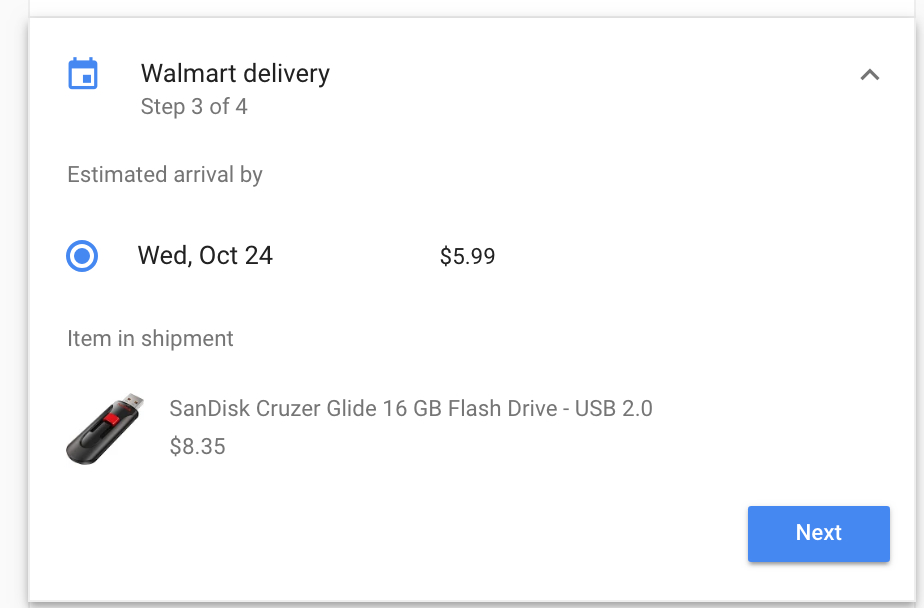Open the Walmart delivery section header
Image resolution: width=924 pixels, height=608 pixels.
(235, 73)
